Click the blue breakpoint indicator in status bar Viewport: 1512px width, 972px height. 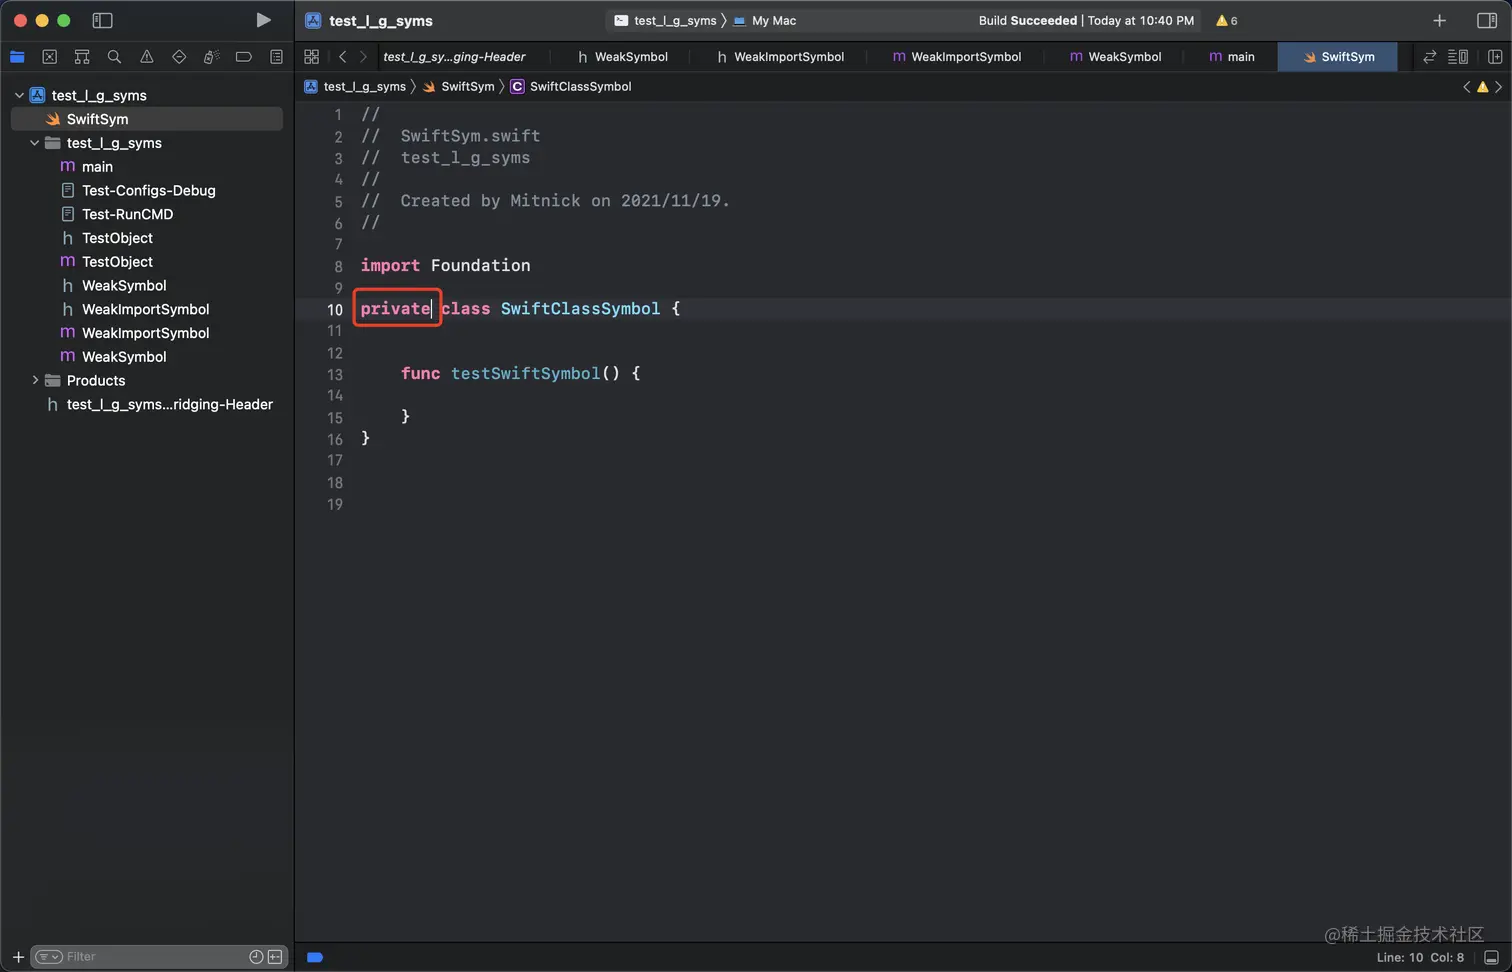coord(315,957)
